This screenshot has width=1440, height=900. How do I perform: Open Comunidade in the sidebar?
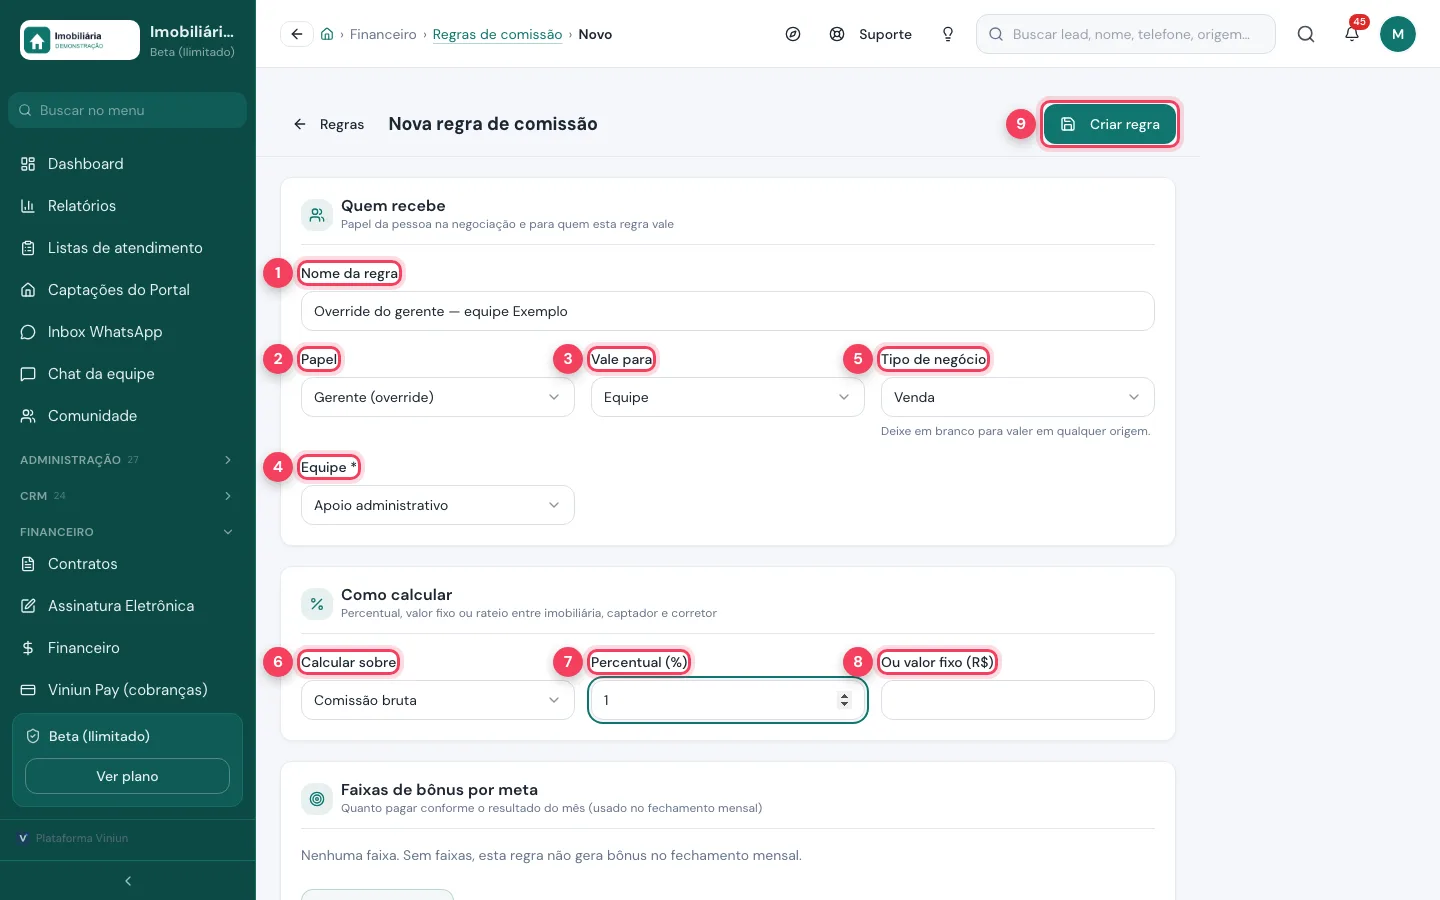pyautogui.click(x=127, y=416)
